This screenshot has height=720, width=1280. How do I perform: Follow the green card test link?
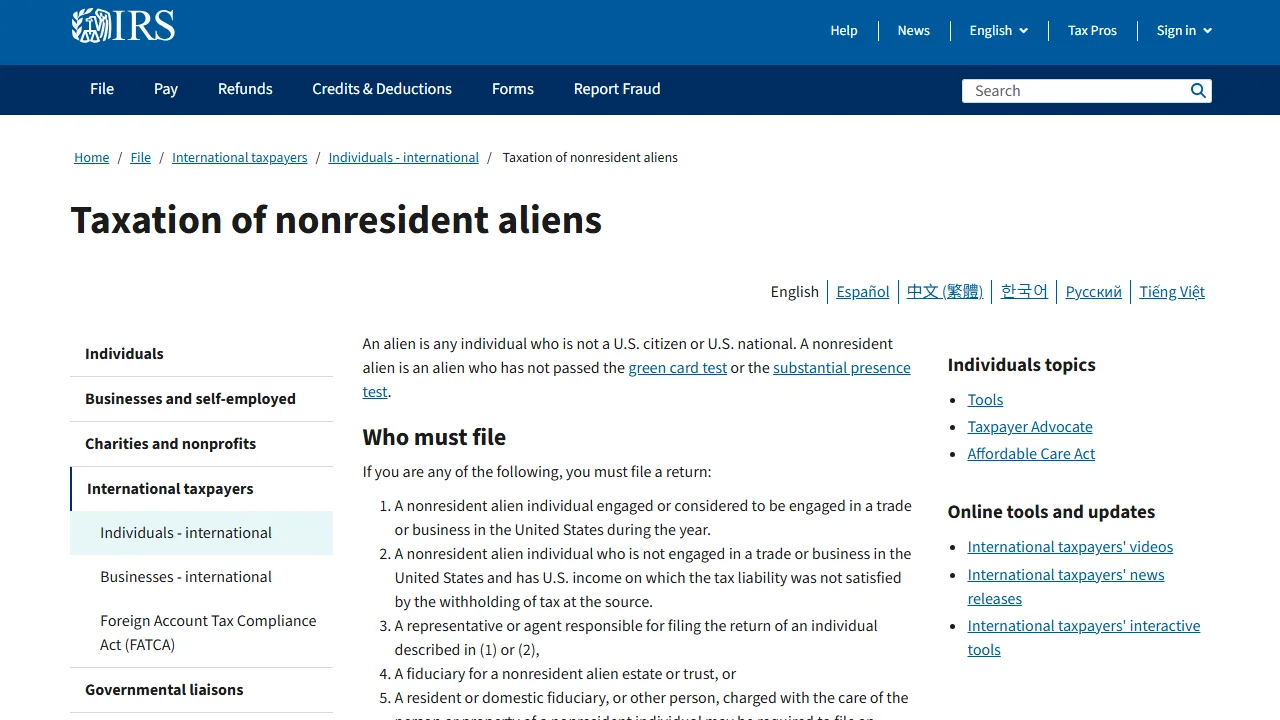coord(678,368)
